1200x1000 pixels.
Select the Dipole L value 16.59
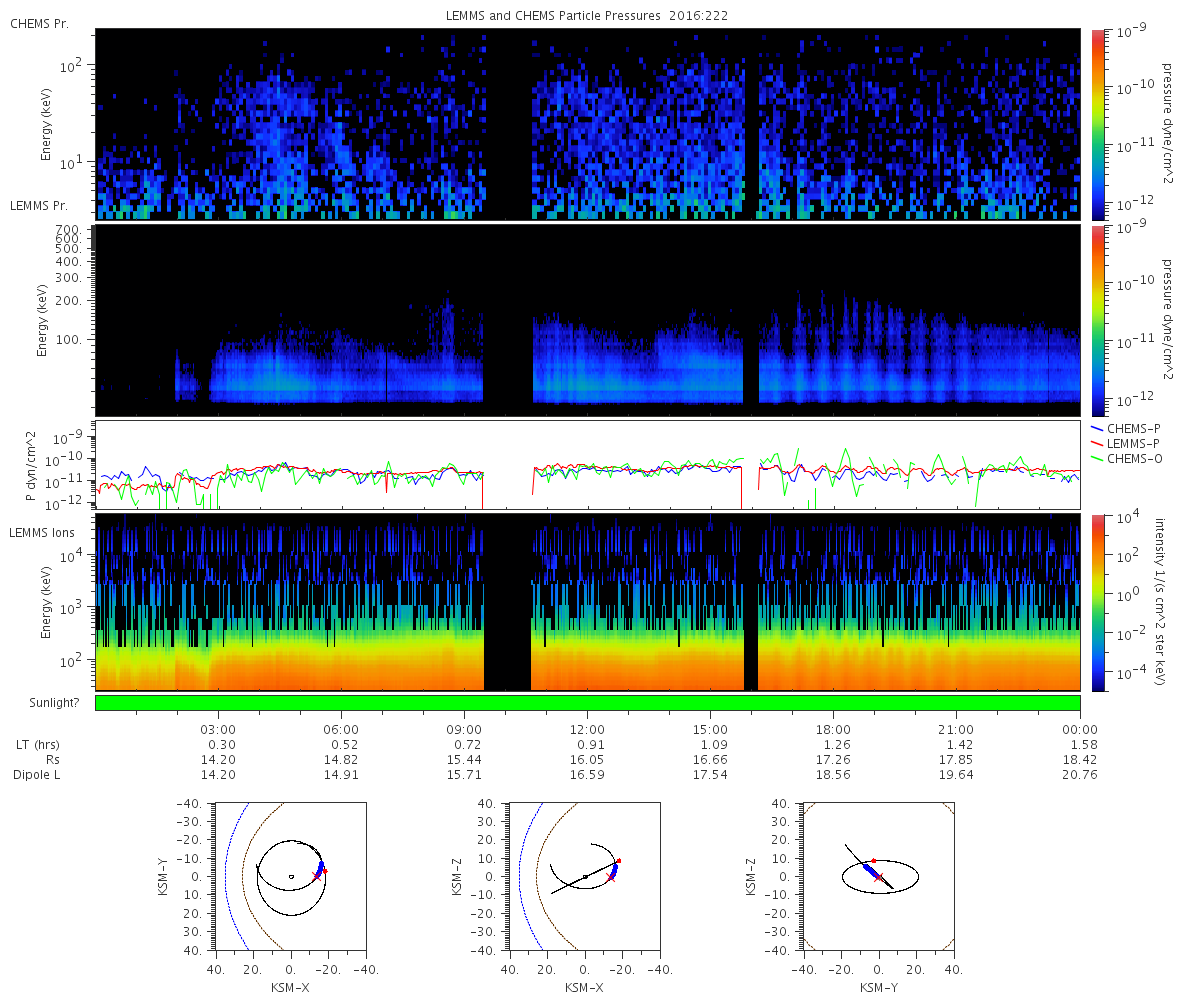click(x=589, y=775)
